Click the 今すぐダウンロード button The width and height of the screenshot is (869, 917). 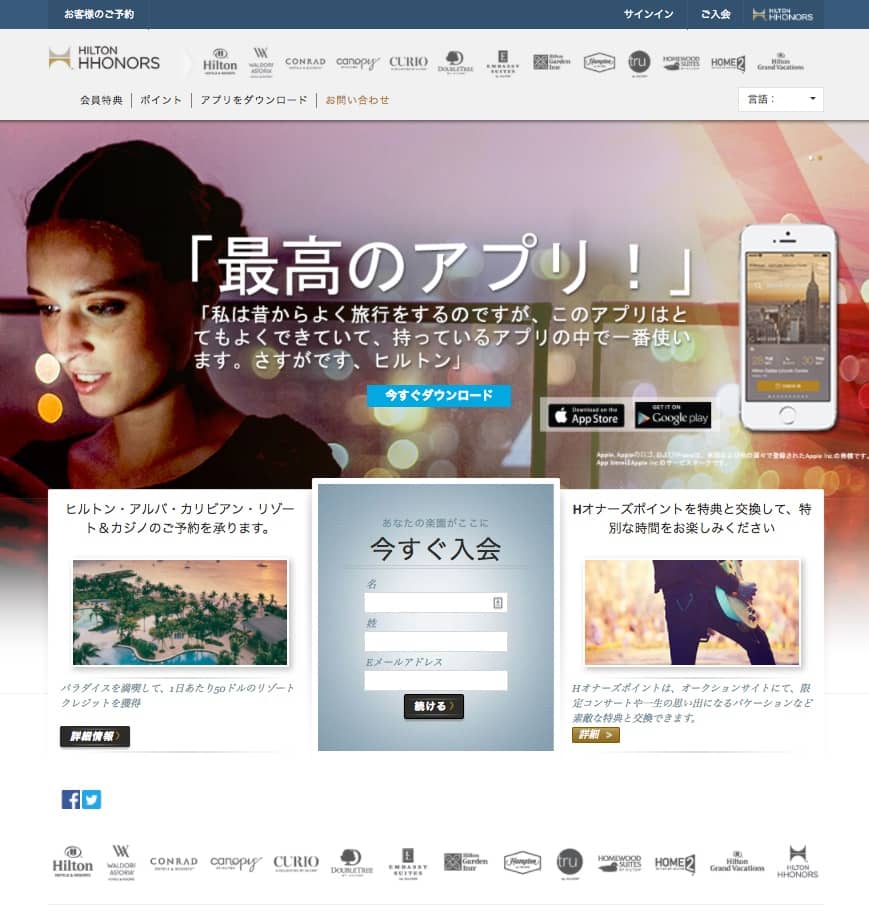[439, 395]
